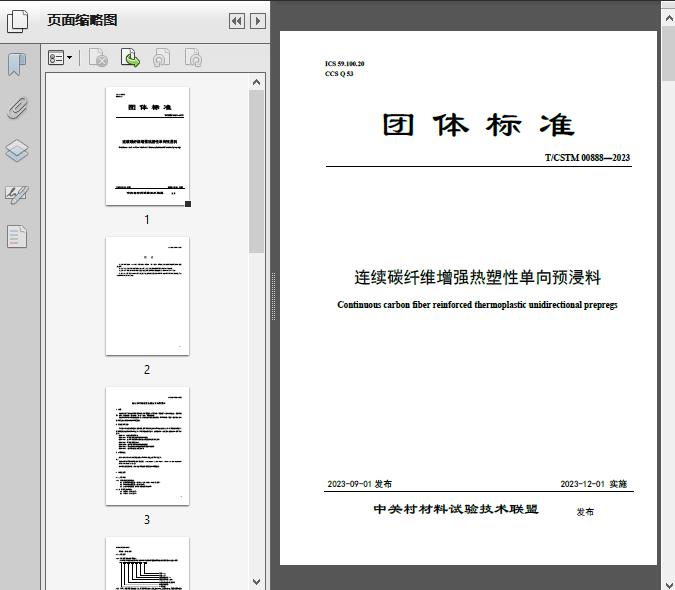Click the document scroll up arrow
Viewport: 675px width, 590px height.
click(x=669, y=19)
